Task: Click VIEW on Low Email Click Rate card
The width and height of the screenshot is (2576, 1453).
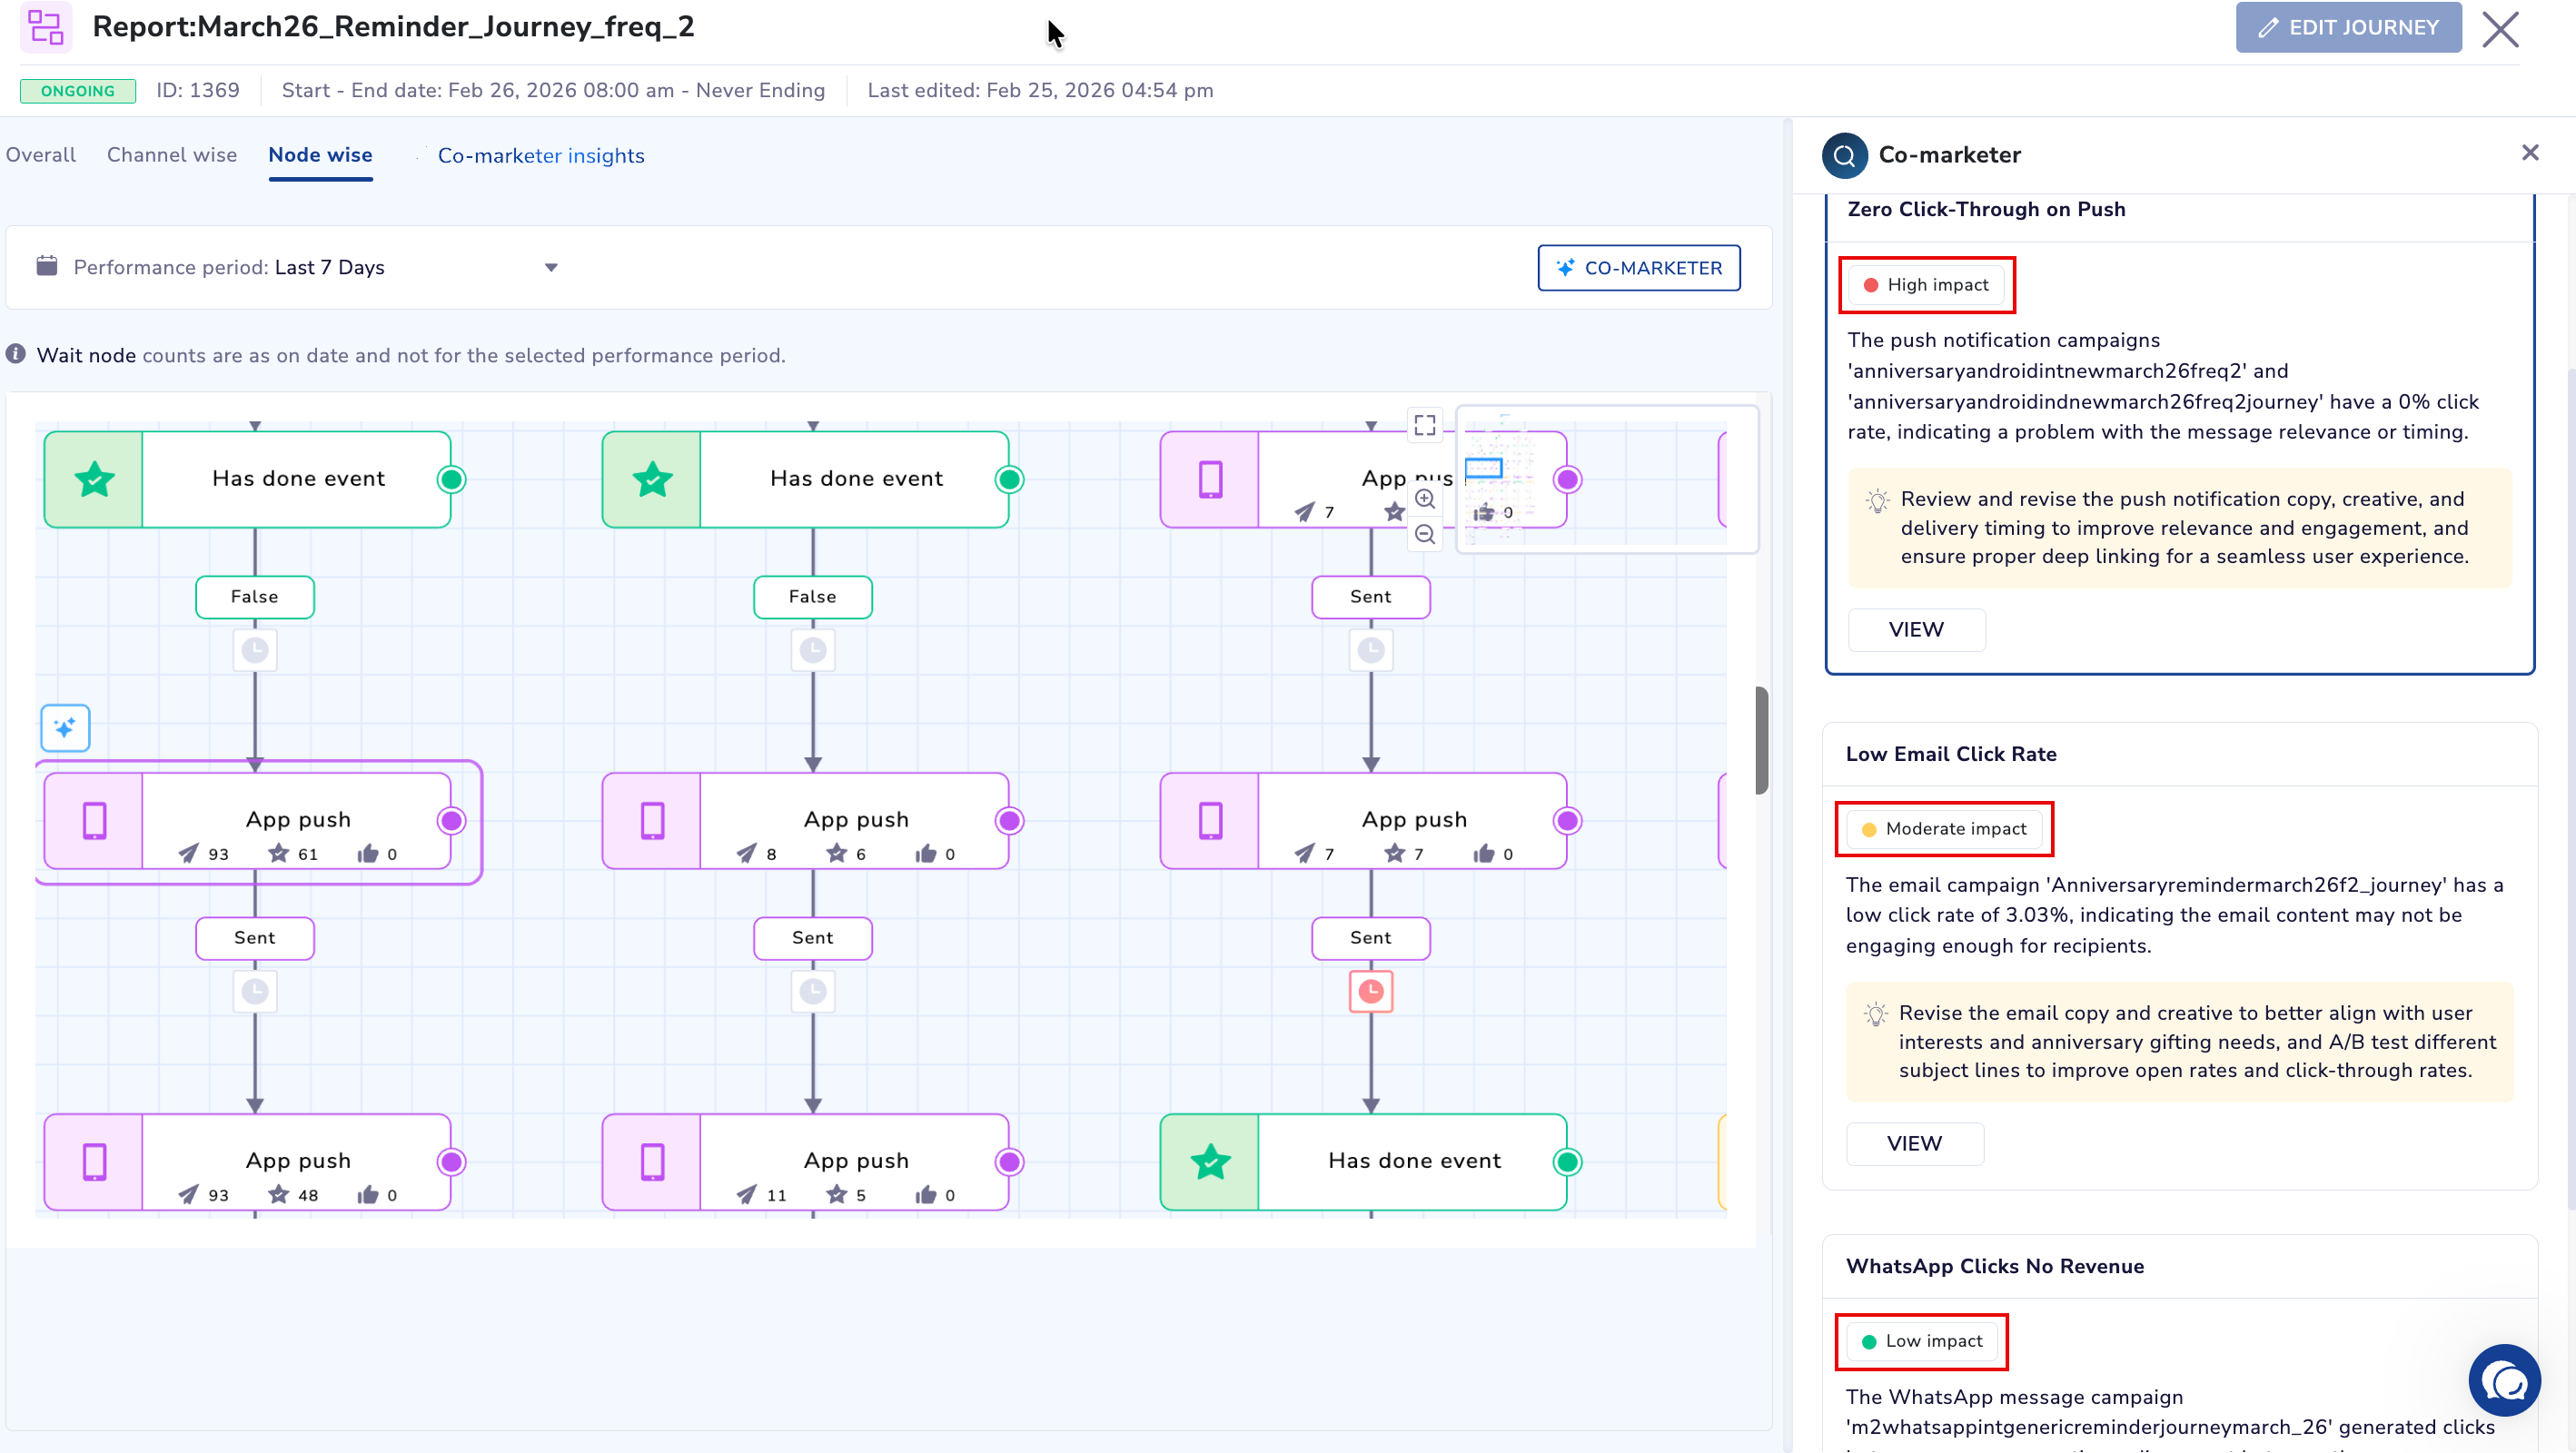Action: click(1915, 1143)
